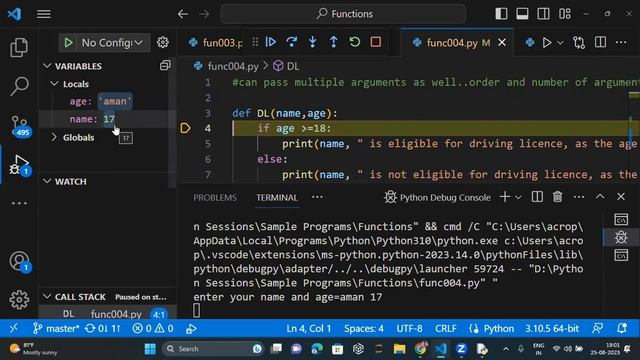
Task: Run Python file with editor play button
Action: pyautogui.click(x=547, y=42)
